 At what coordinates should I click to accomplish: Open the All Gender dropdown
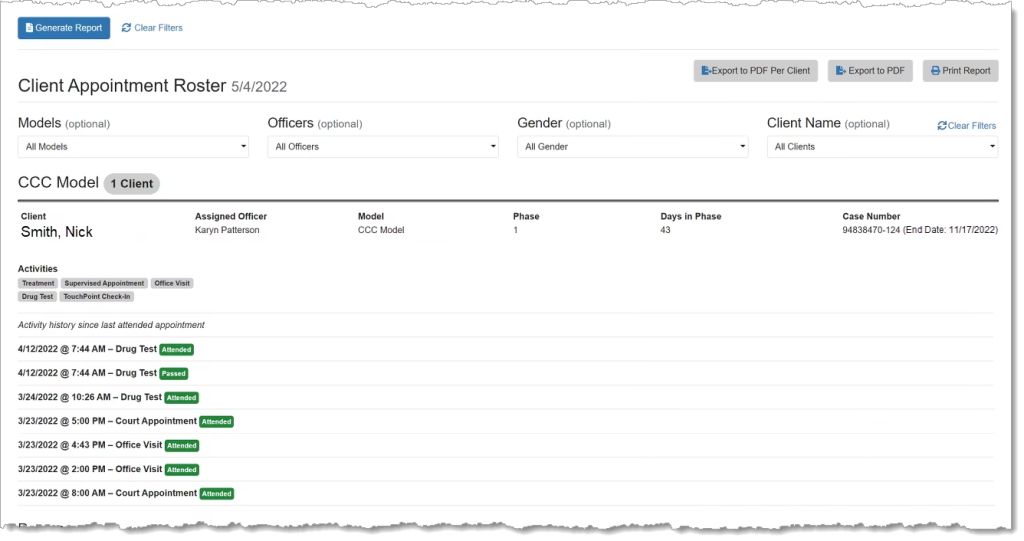pos(632,147)
